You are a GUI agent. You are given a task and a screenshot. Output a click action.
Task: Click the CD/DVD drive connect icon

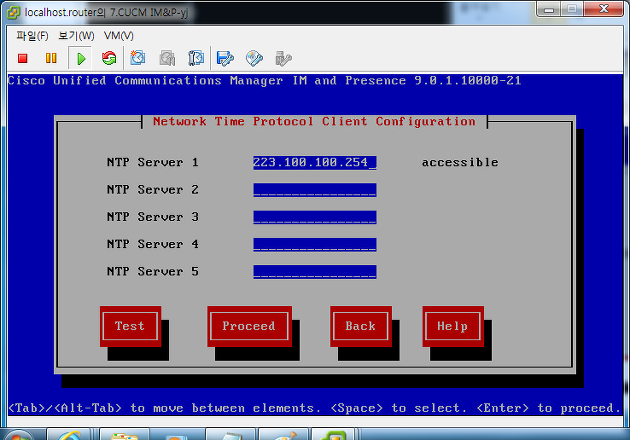click(x=254, y=58)
